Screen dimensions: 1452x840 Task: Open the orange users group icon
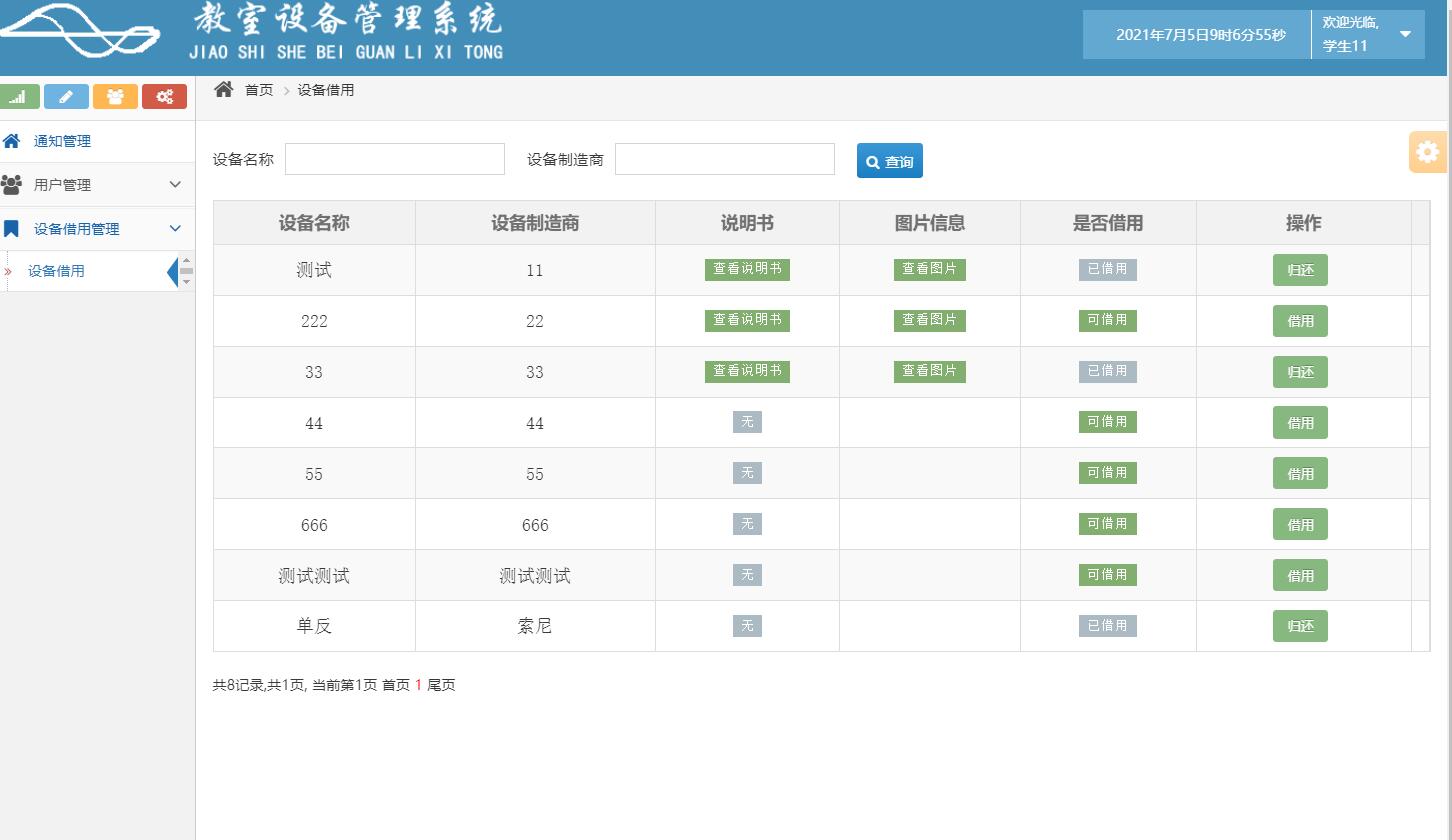(x=115, y=96)
